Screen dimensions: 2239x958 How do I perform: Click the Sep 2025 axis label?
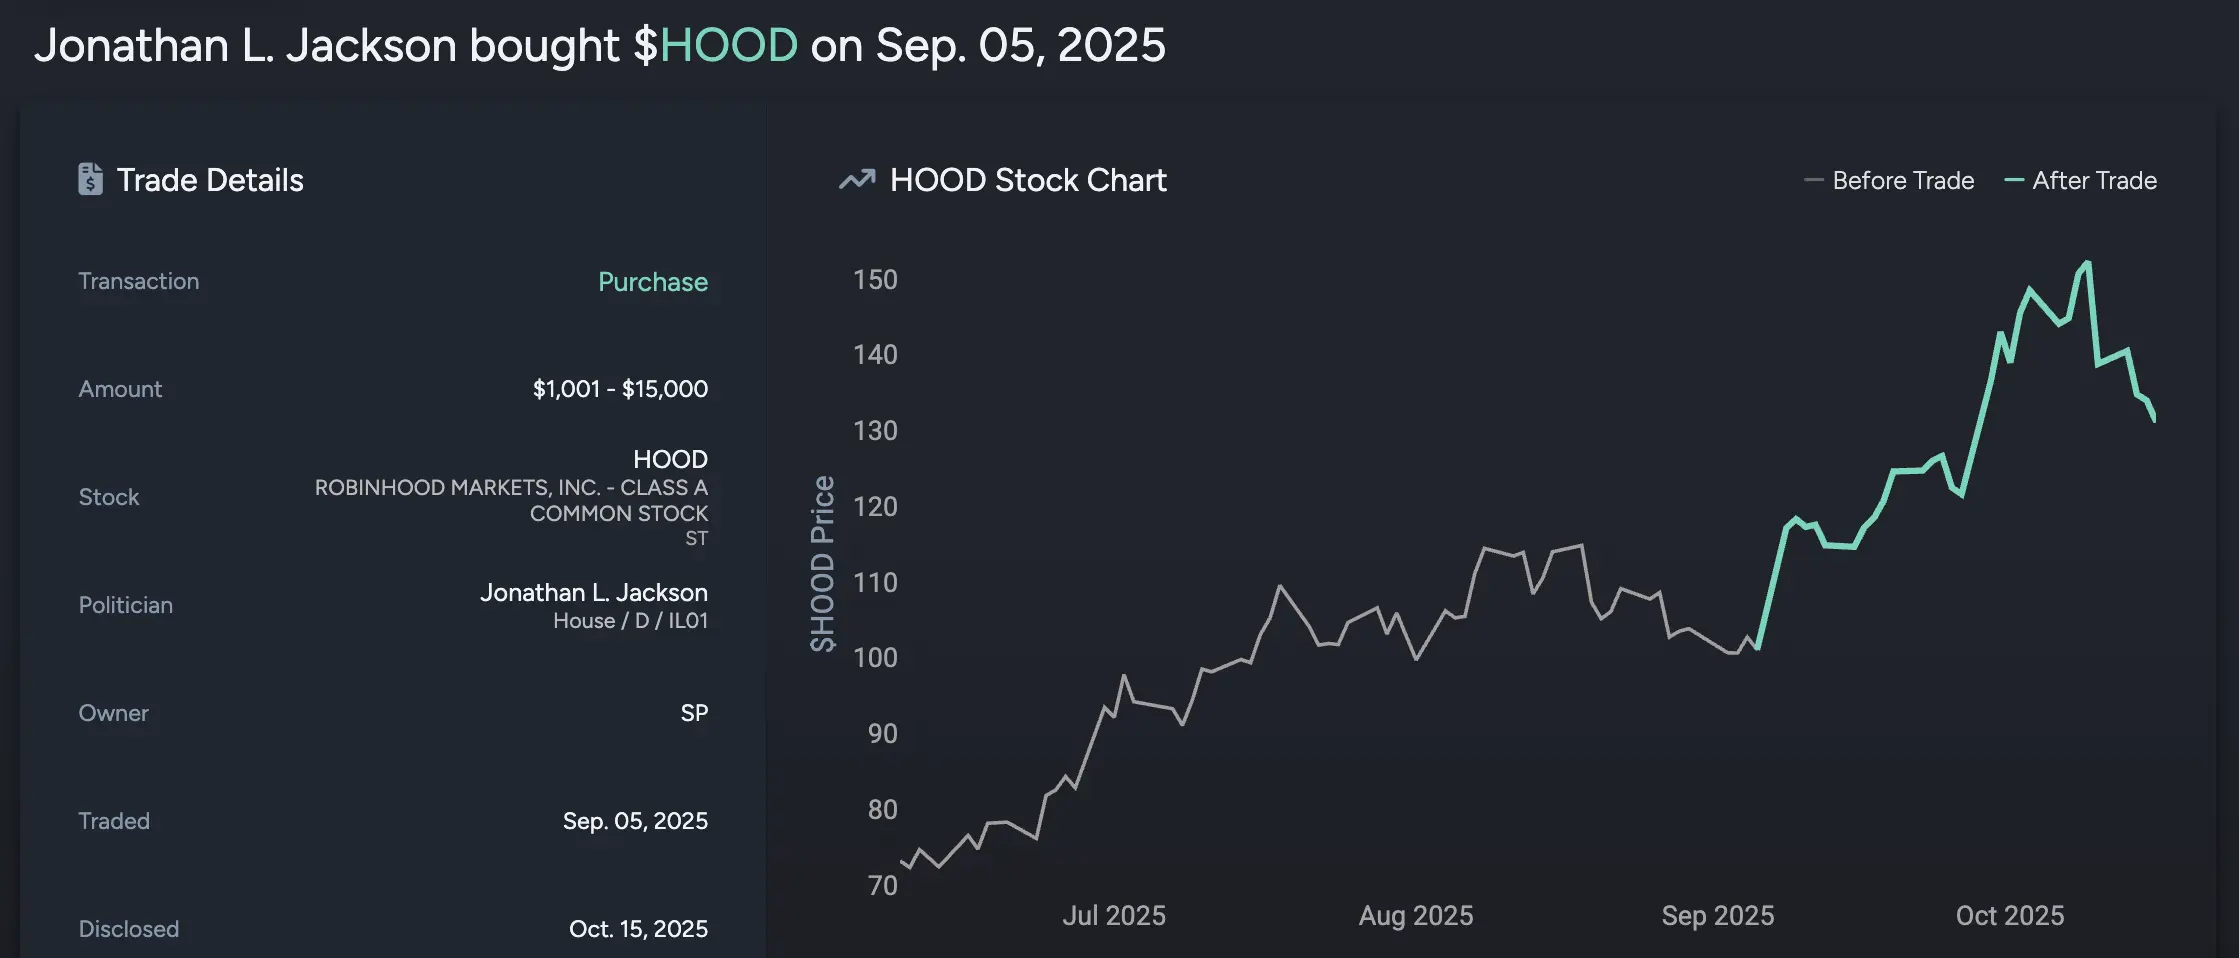(1717, 915)
